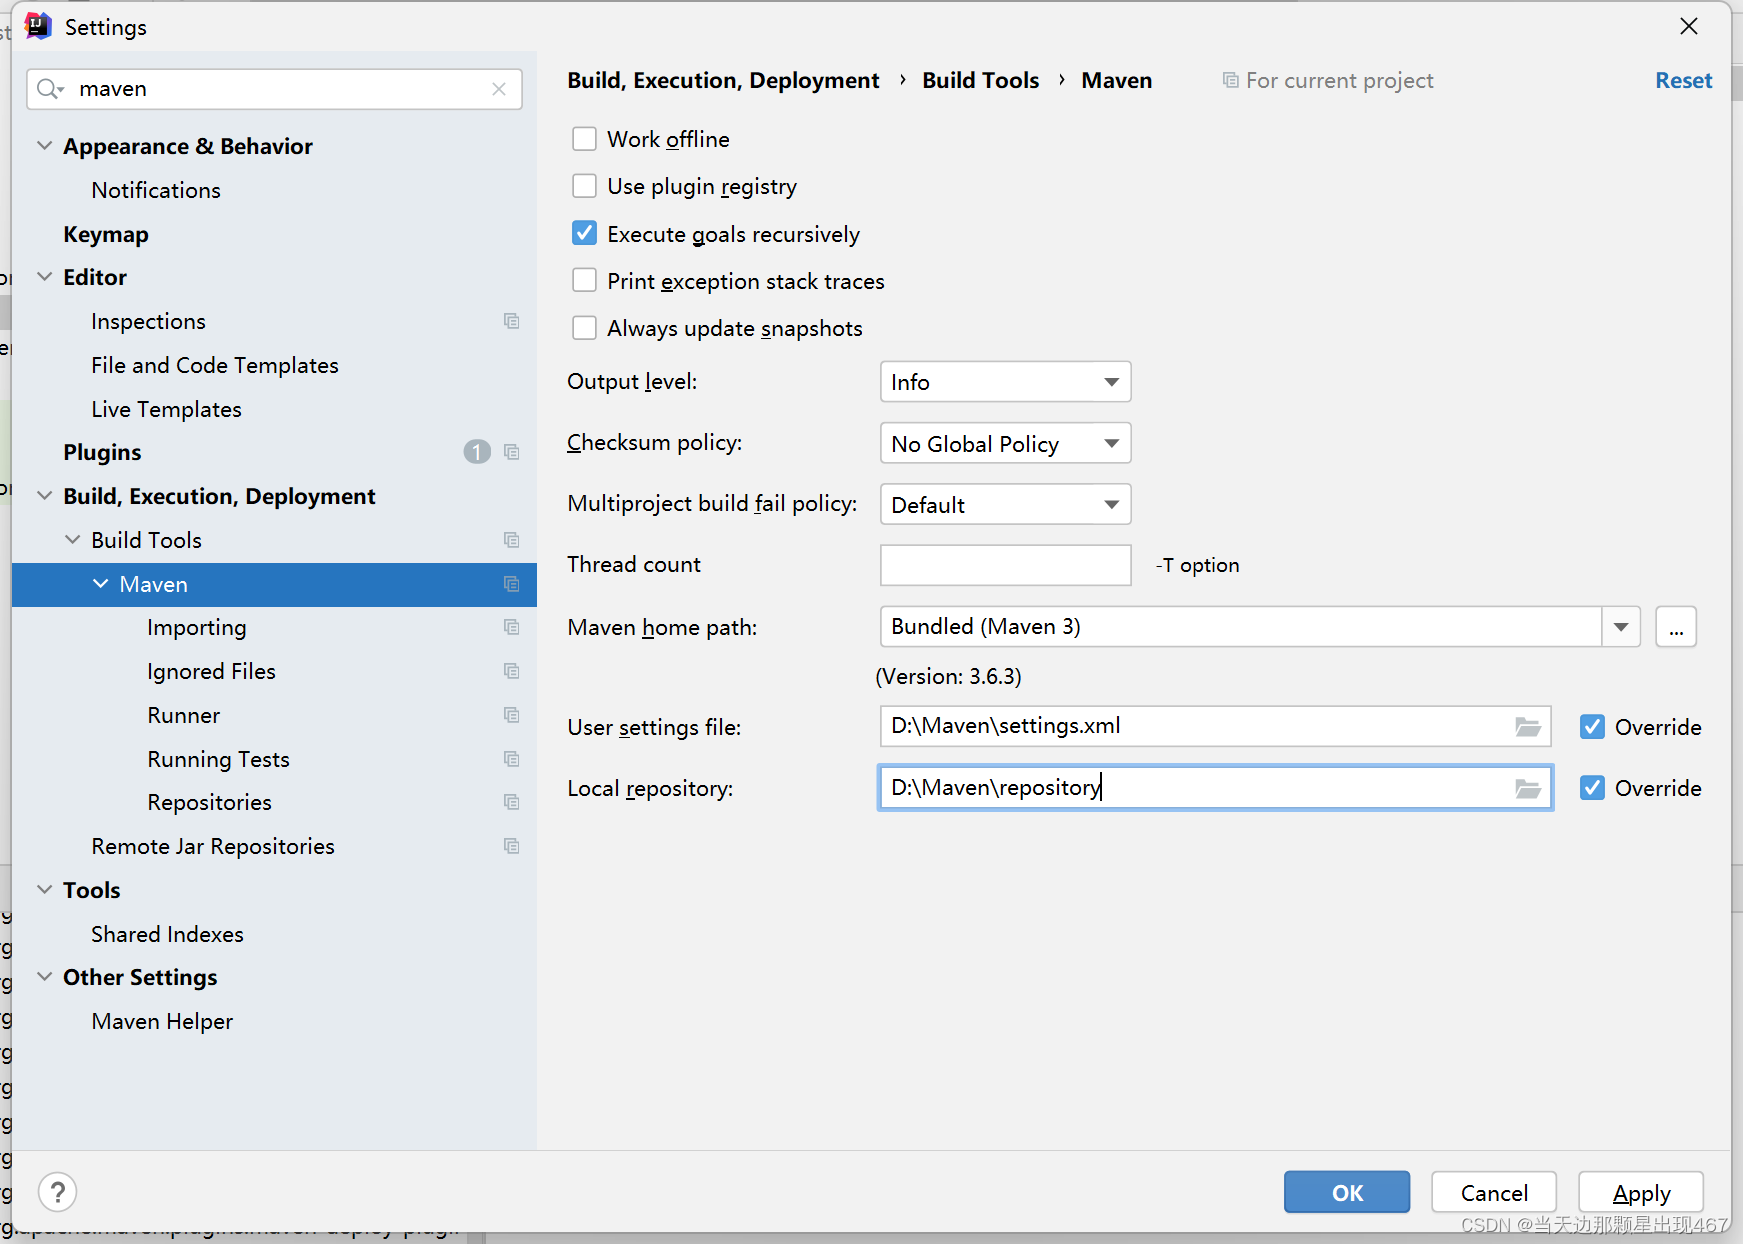
Task: Toggle Override for User settings file
Action: (x=1592, y=727)
